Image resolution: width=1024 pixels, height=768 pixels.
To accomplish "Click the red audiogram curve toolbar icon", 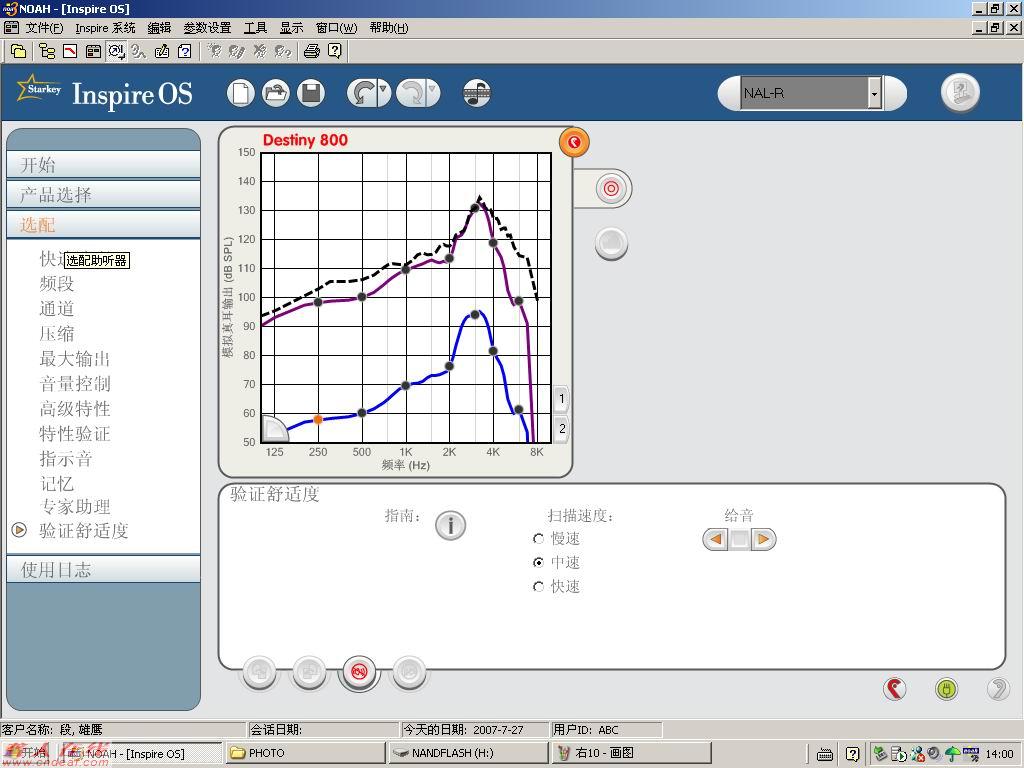I will 70,51.
